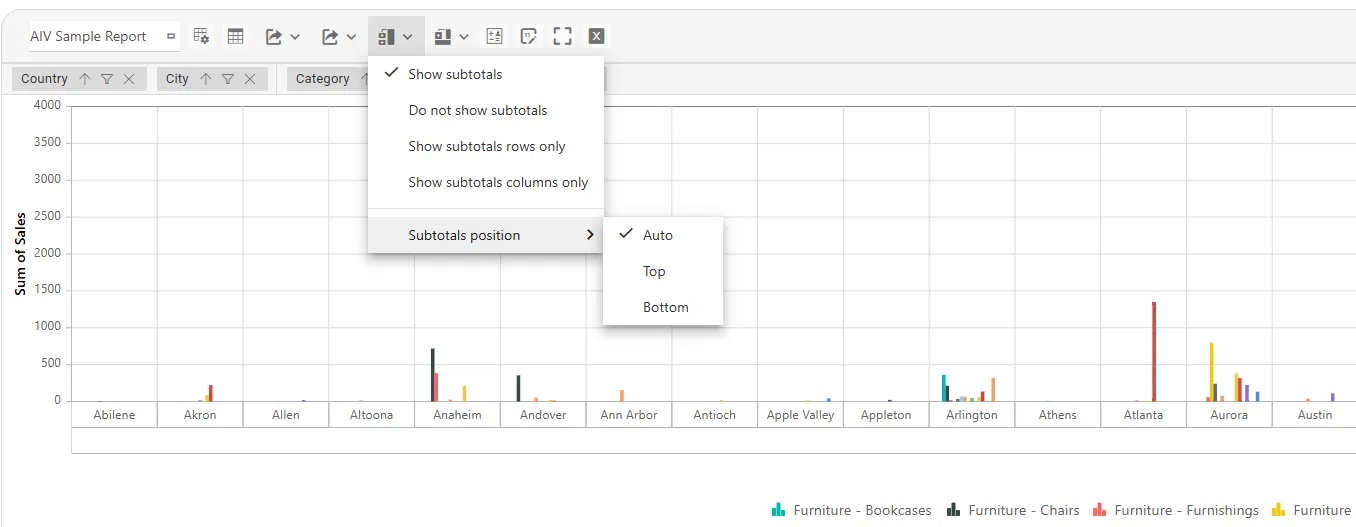Switch to the table grid view icon

point(236,36)
